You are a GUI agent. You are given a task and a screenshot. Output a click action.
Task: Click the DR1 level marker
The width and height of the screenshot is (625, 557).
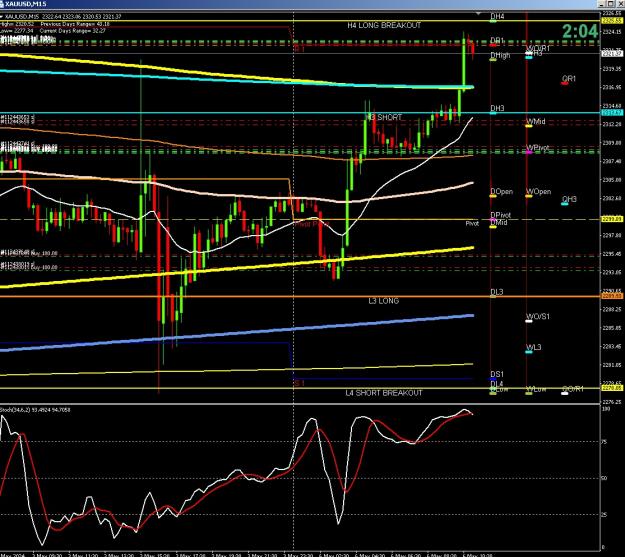497,41
